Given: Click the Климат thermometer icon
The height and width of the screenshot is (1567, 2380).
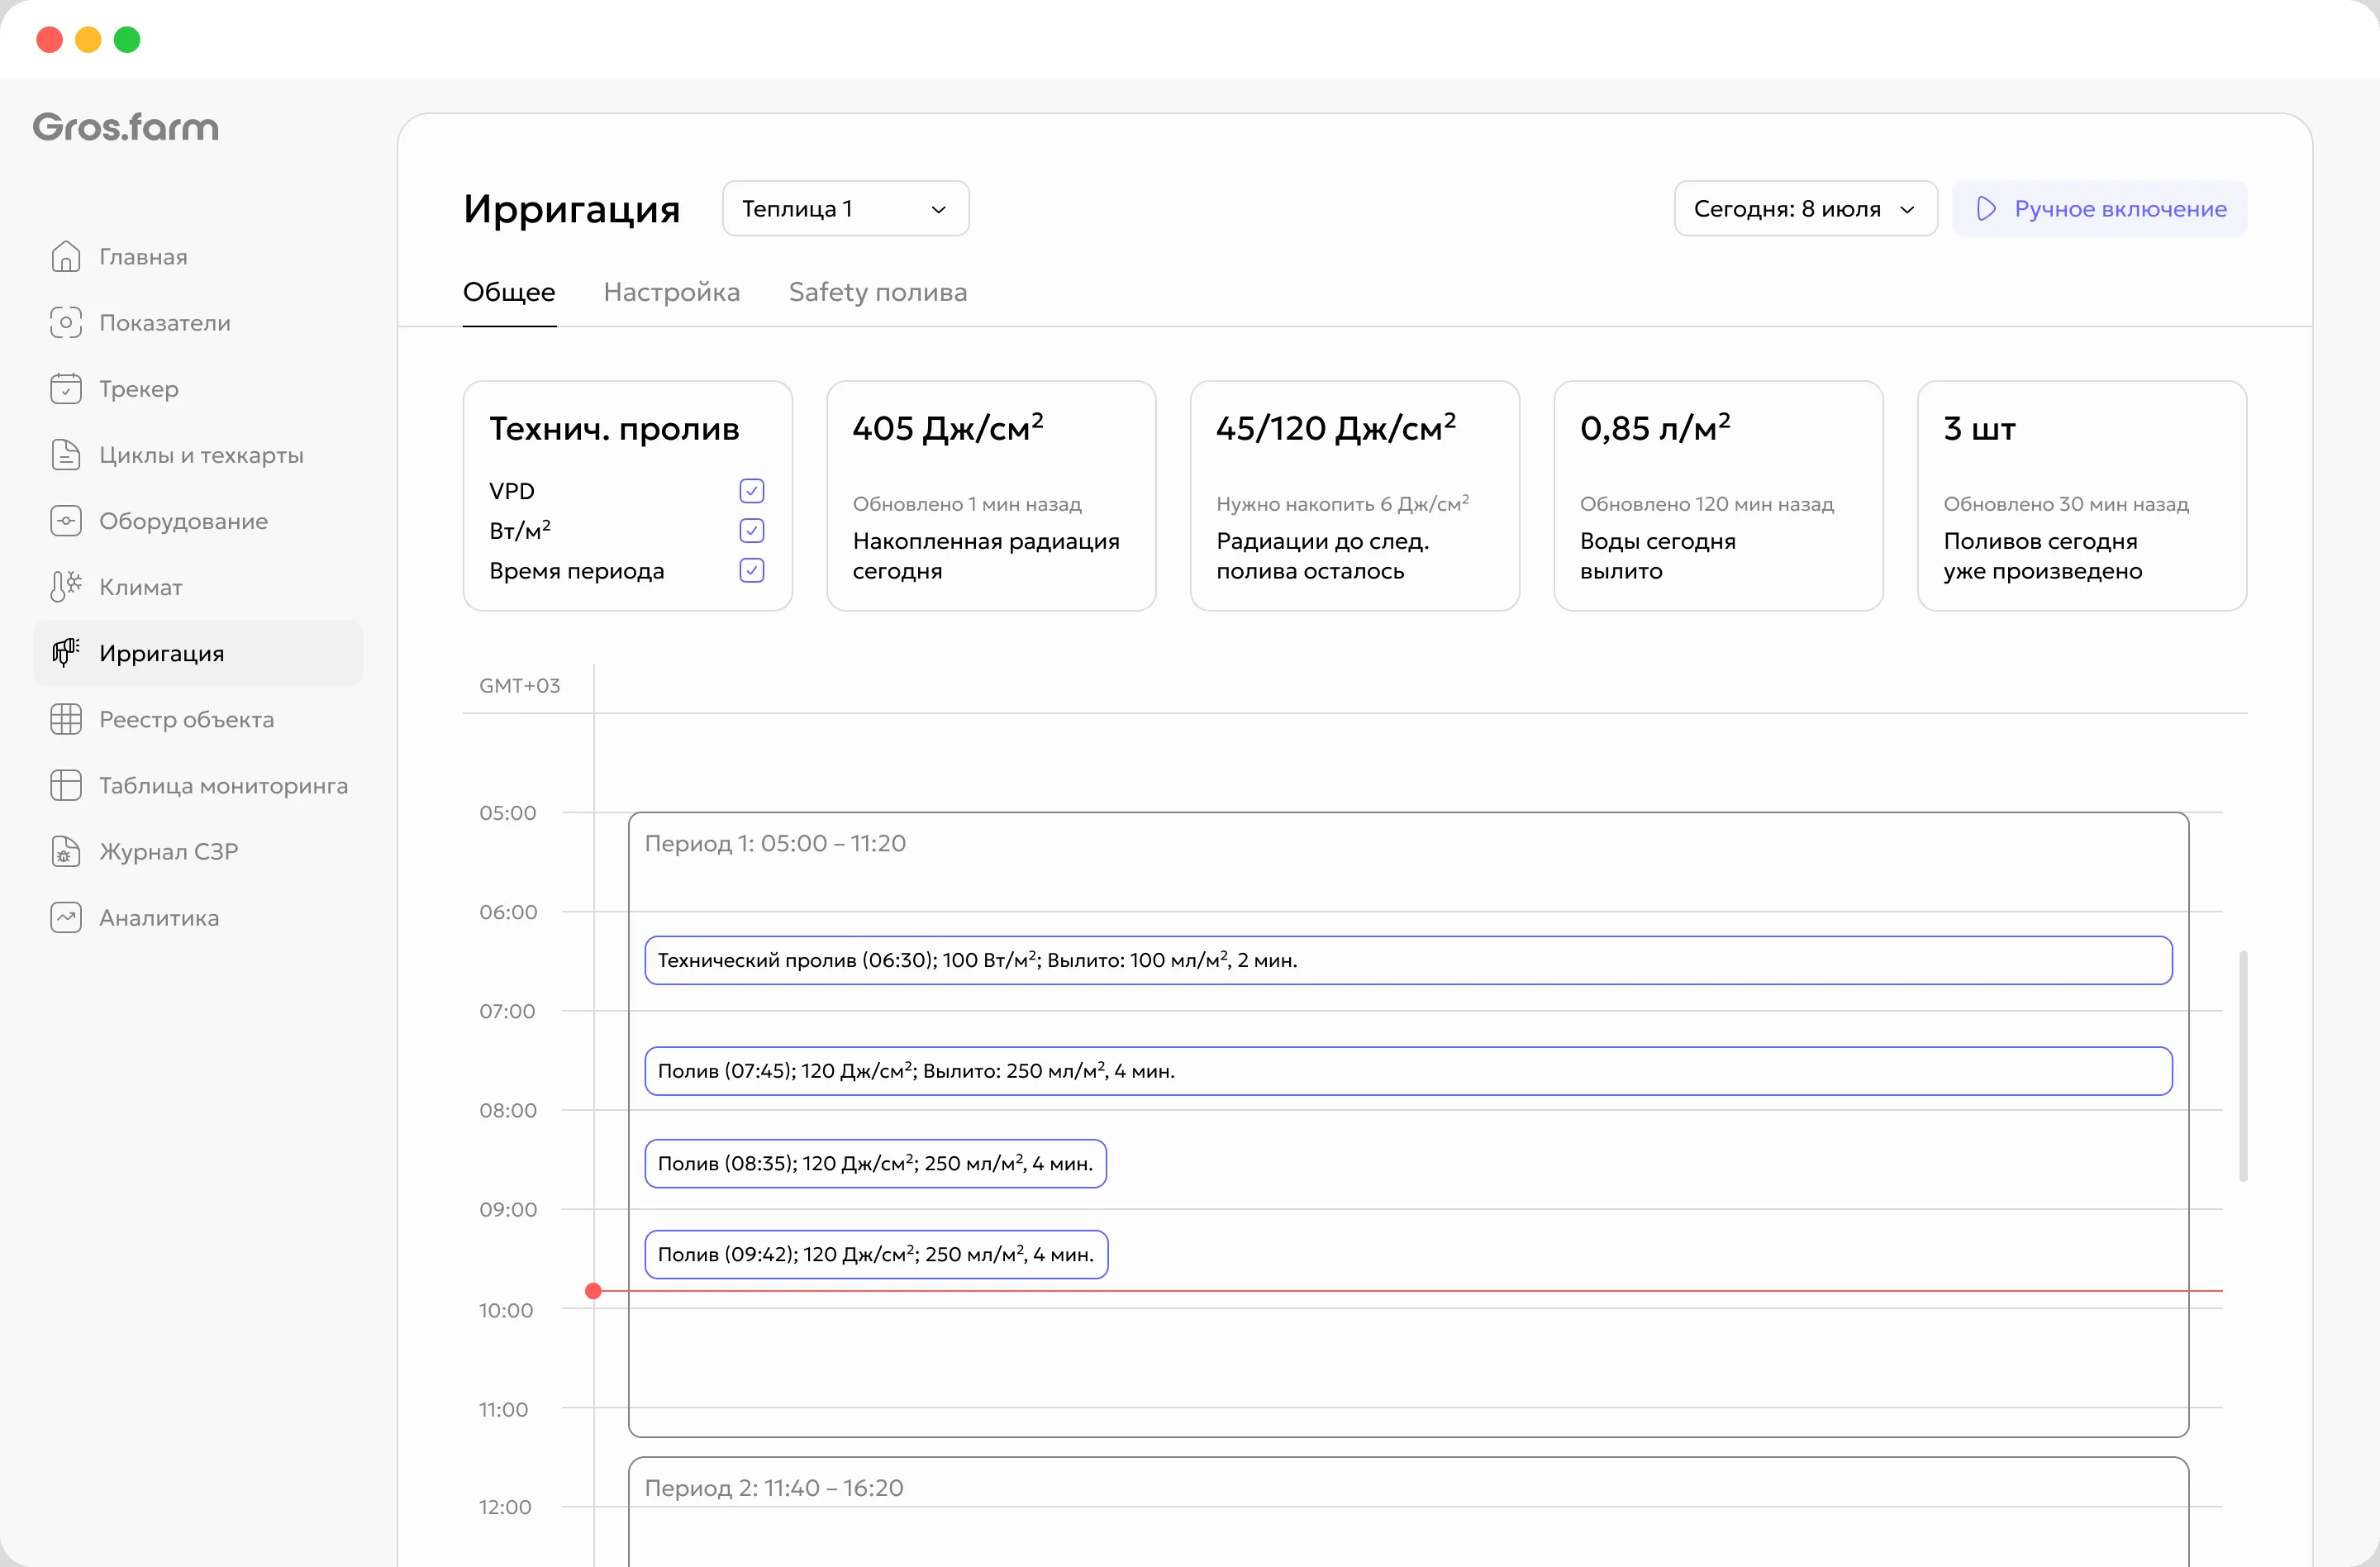Looking at the screenshot, I should pos(66,587).
